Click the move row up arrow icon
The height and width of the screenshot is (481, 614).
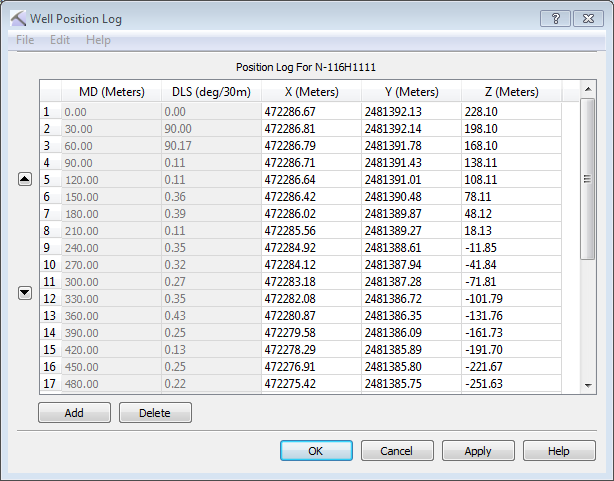coord(25,179)
